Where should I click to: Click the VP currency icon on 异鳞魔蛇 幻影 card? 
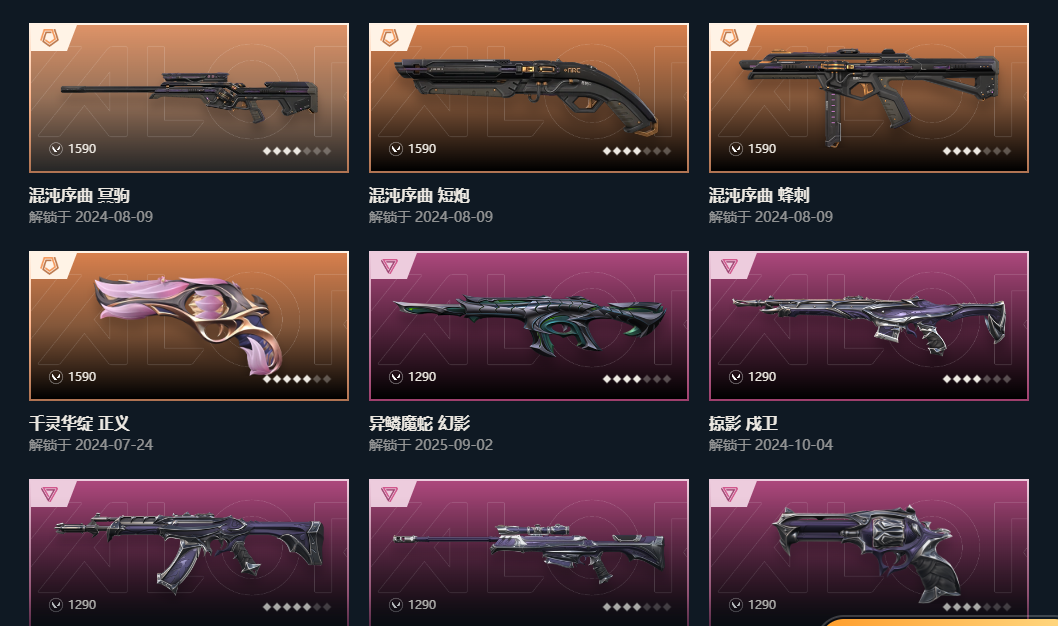pos(396,376)
